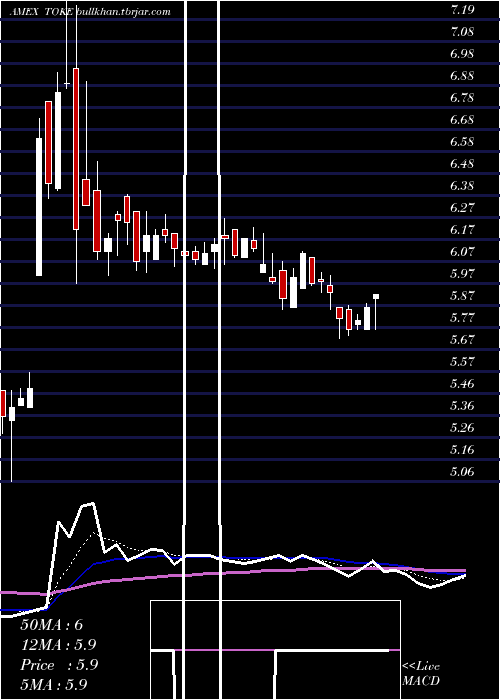The width and height of the screenshot is (500, 700).
Task: Click the 5.06 price axis label
Action: click(462, 472)
